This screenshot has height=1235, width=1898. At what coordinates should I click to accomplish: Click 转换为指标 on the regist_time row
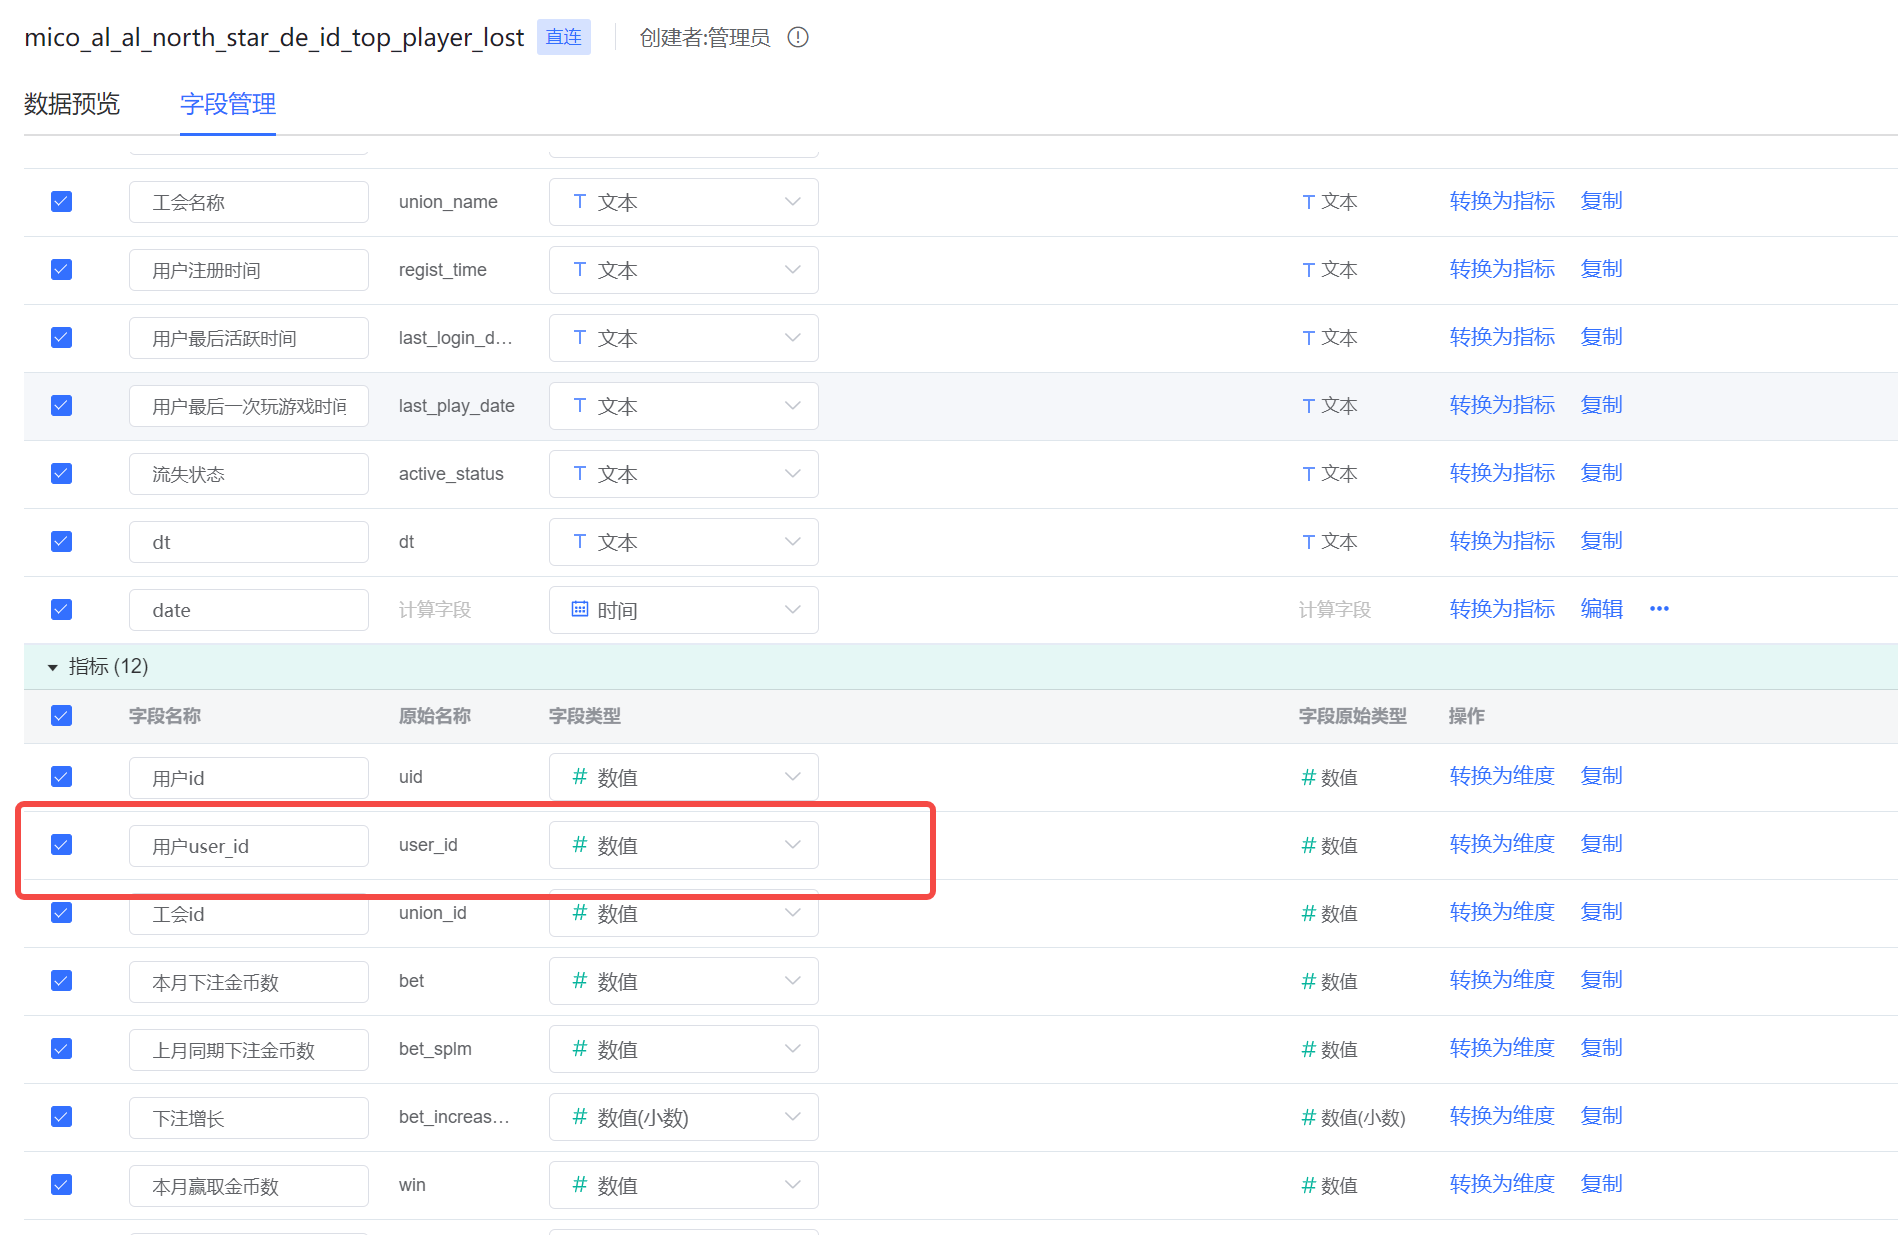pos(1502,269)
